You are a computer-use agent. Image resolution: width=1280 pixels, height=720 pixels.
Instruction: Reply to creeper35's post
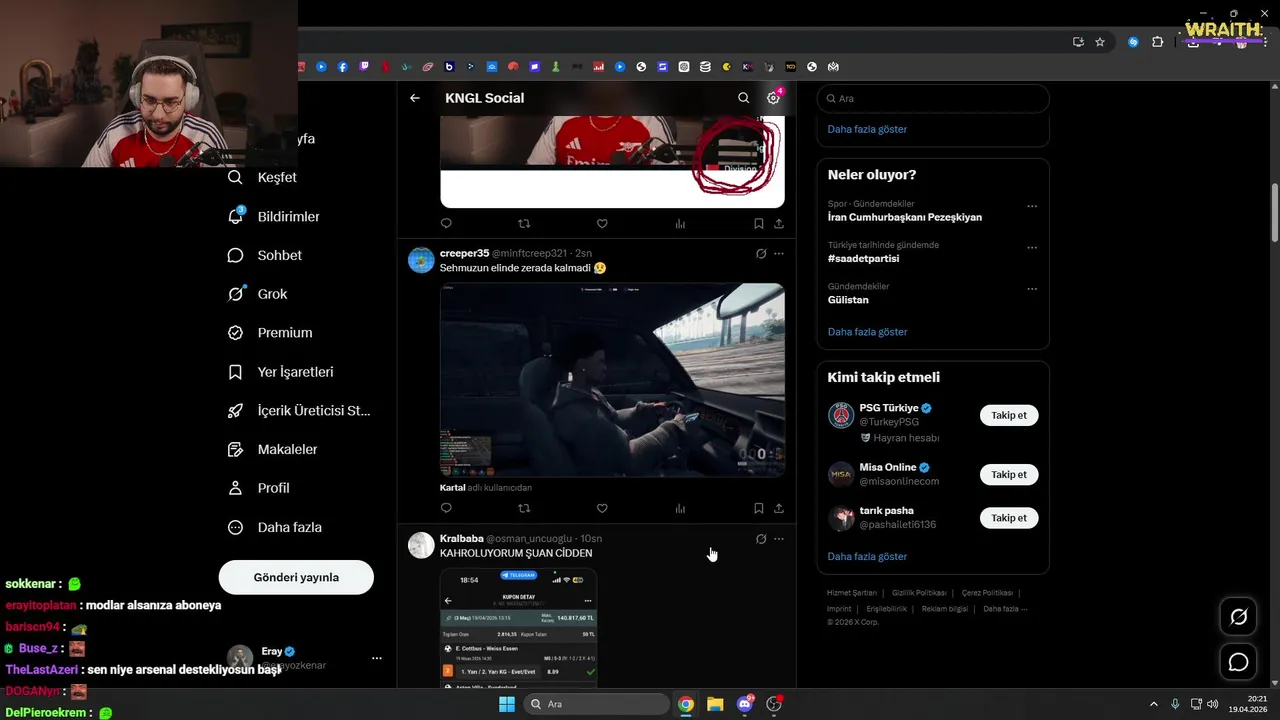446,508
